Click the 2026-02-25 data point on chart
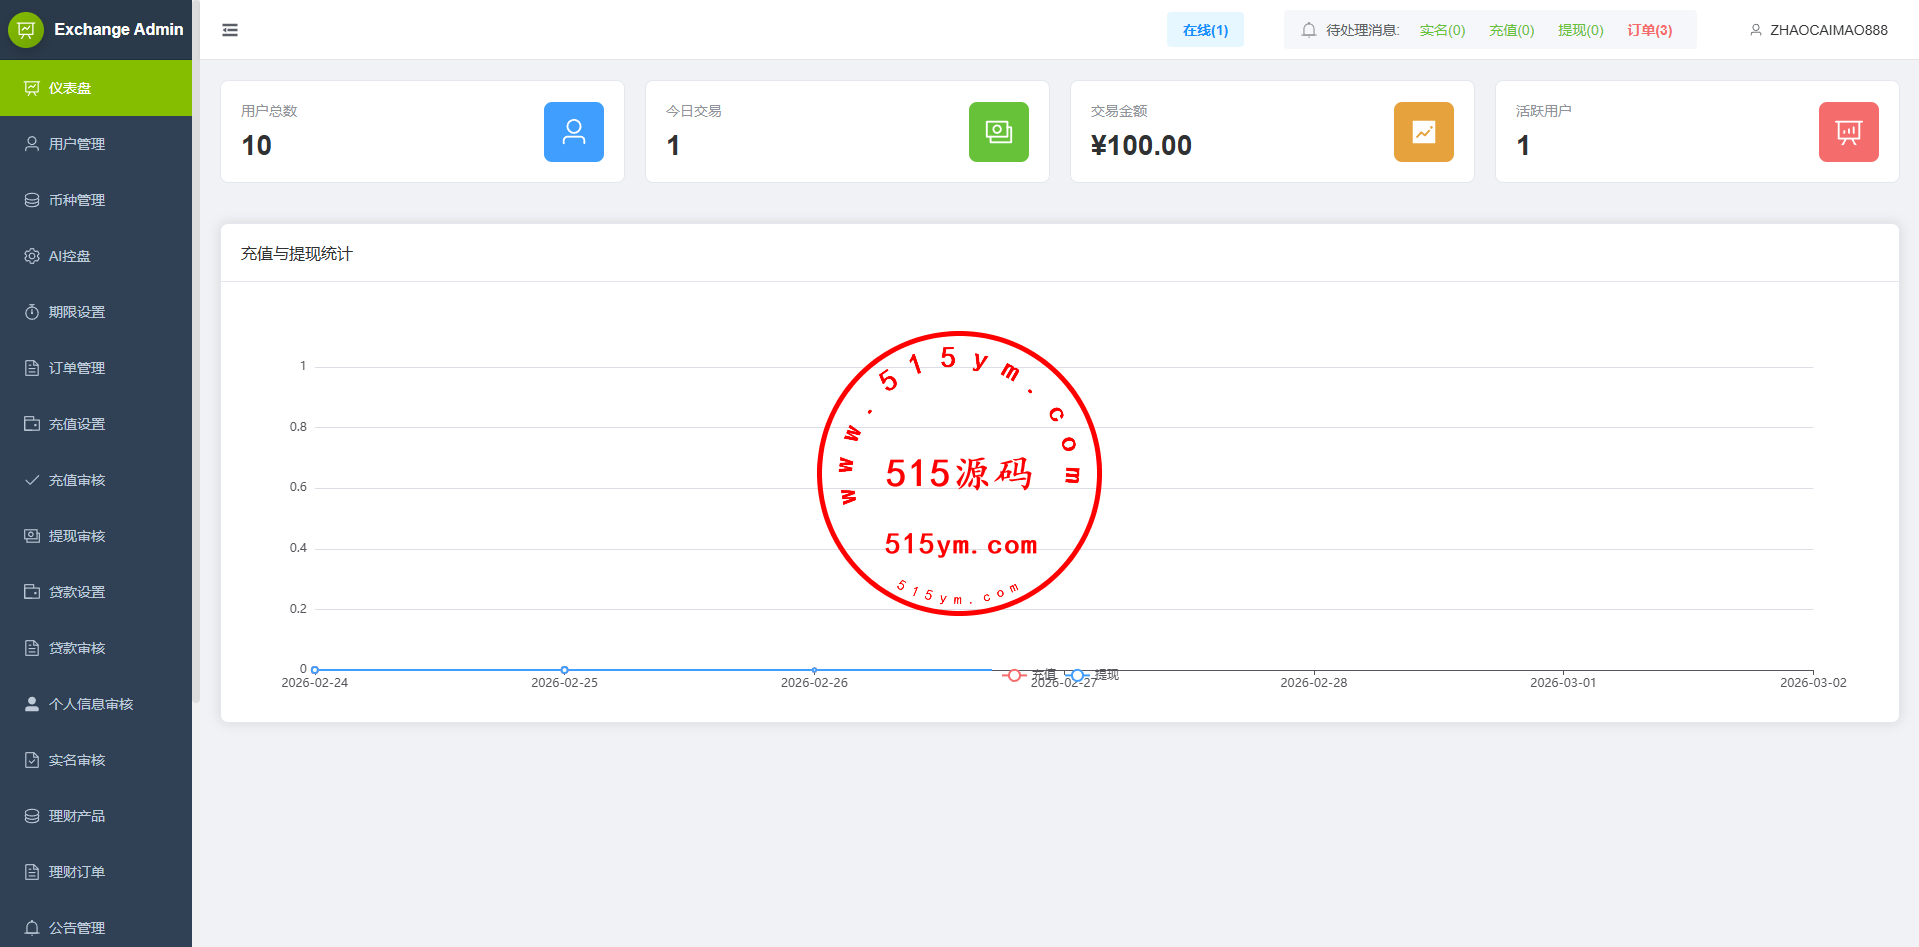This screenshot has width=1919, height=947. [x=564, y=670]
